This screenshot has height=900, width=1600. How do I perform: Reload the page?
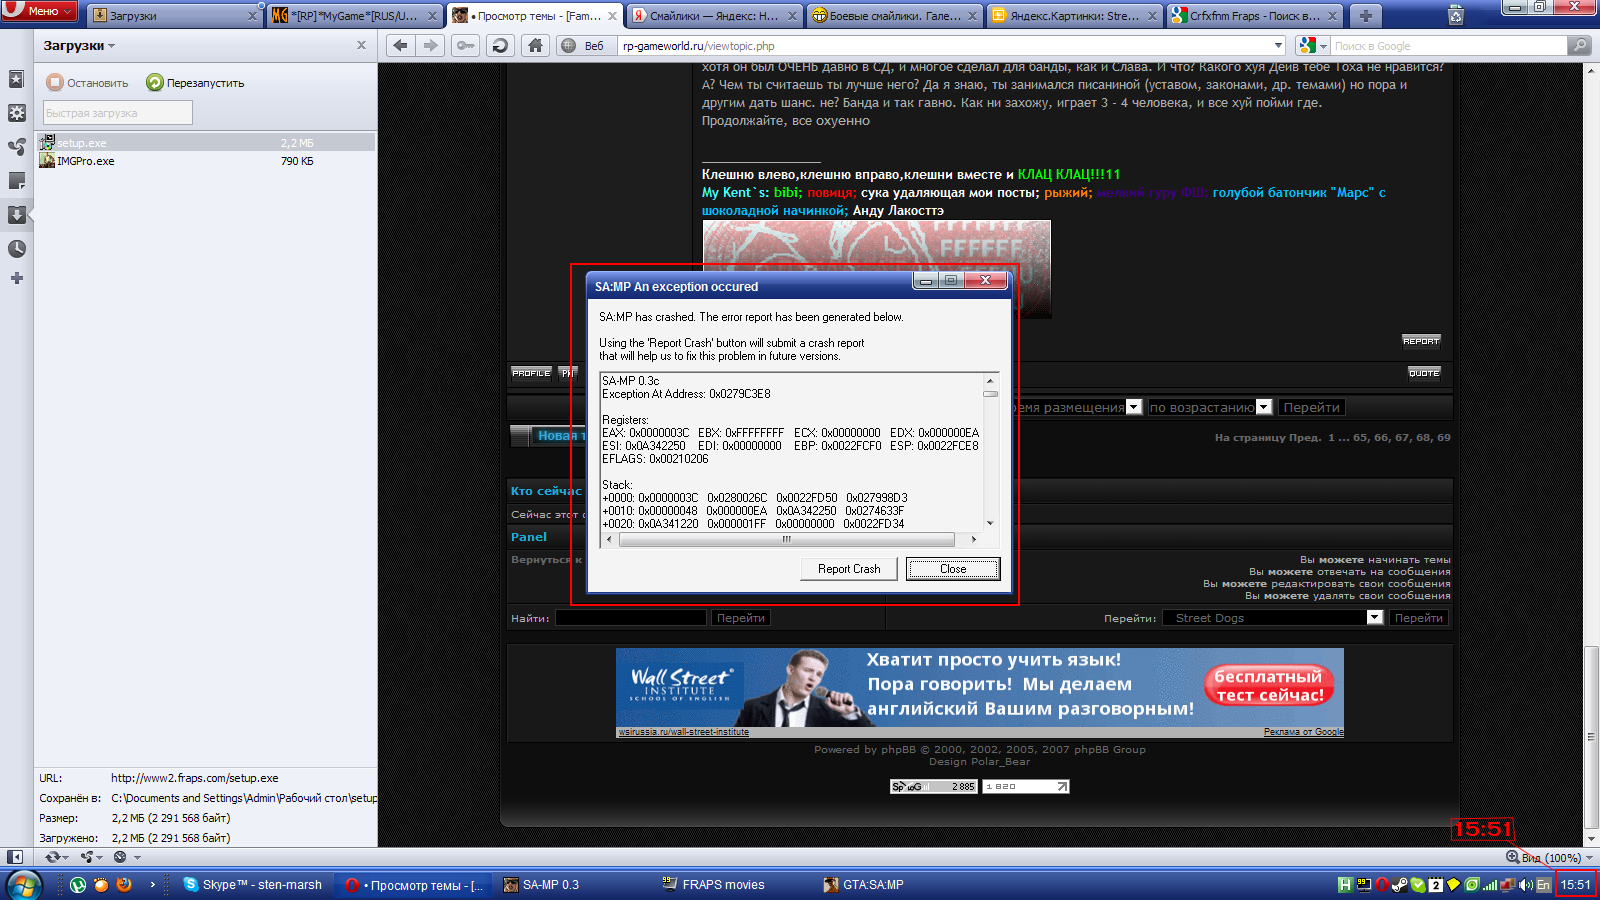point(501,45)
